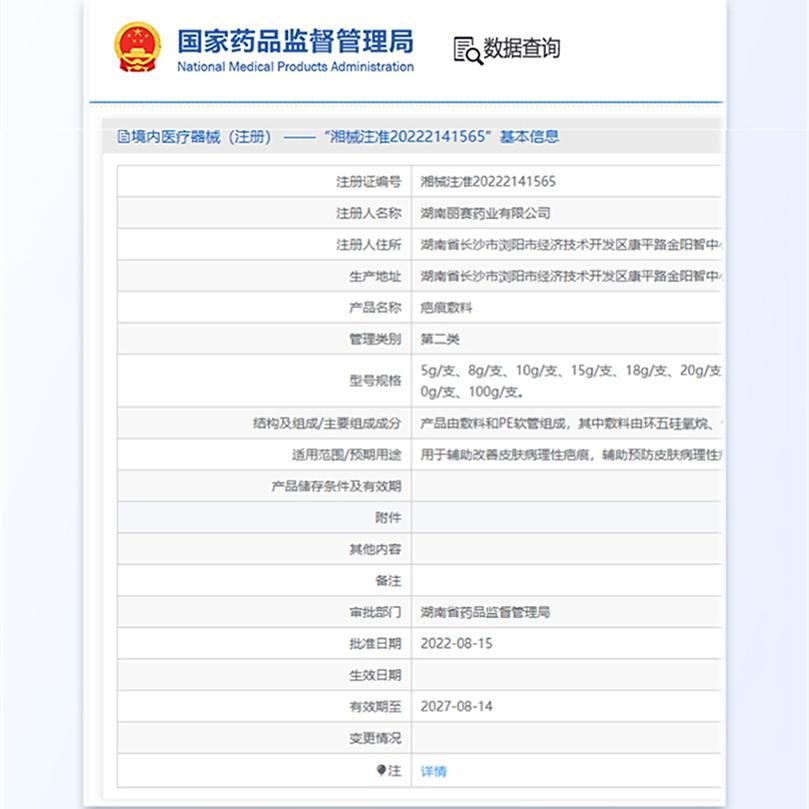This screenshot has width=809, height=809.
Task: Select the 产品名称 row label
Action: click(x=375, y=308)
